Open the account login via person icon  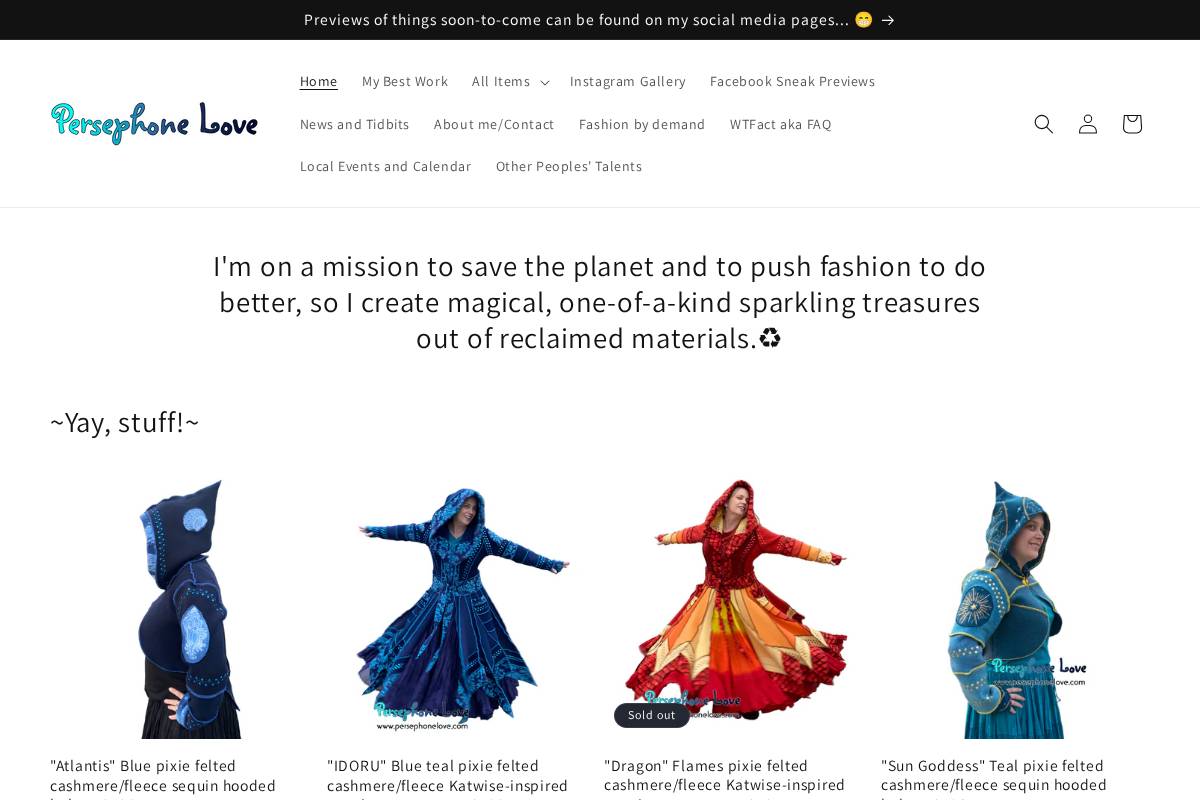click(x=1087, y=124)
